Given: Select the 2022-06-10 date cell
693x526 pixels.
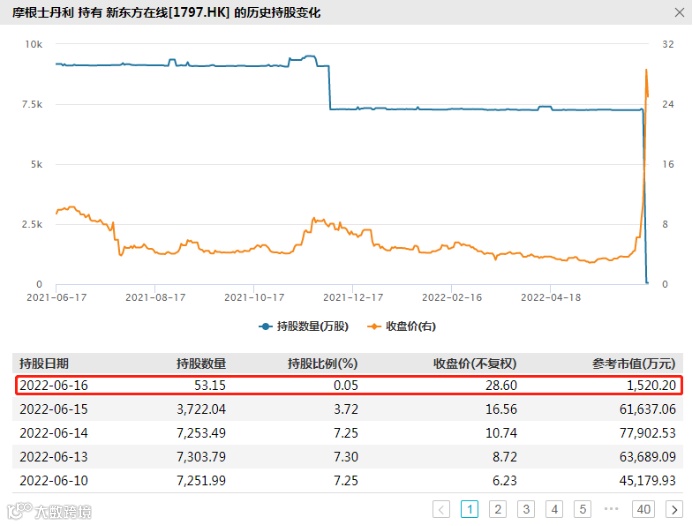Looking at the screenshot, I should pos(53,480).
